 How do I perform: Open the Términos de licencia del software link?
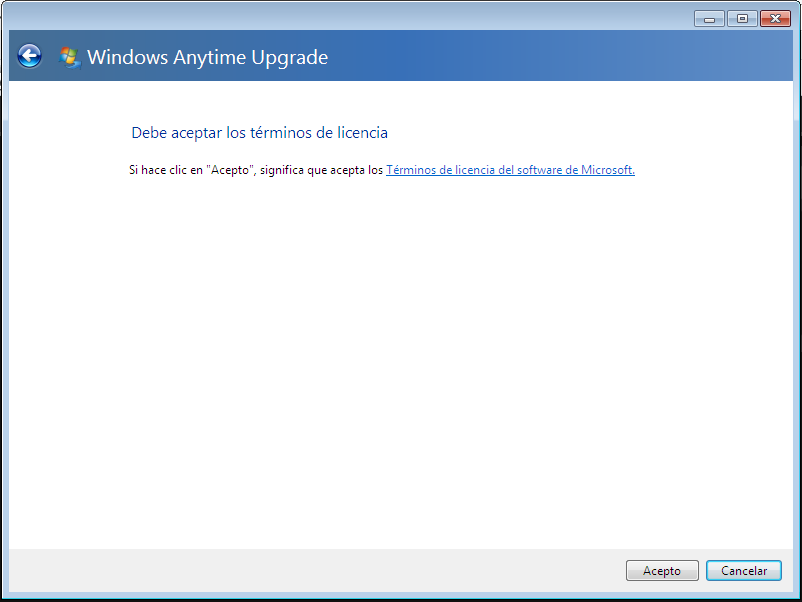[x=510, y=170]
